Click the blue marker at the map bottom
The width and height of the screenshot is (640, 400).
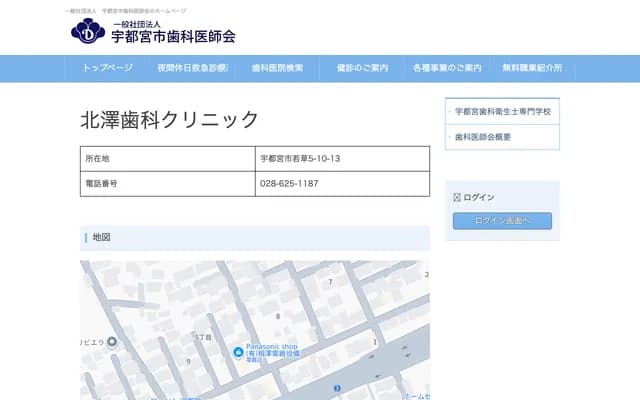click(337, 388)
